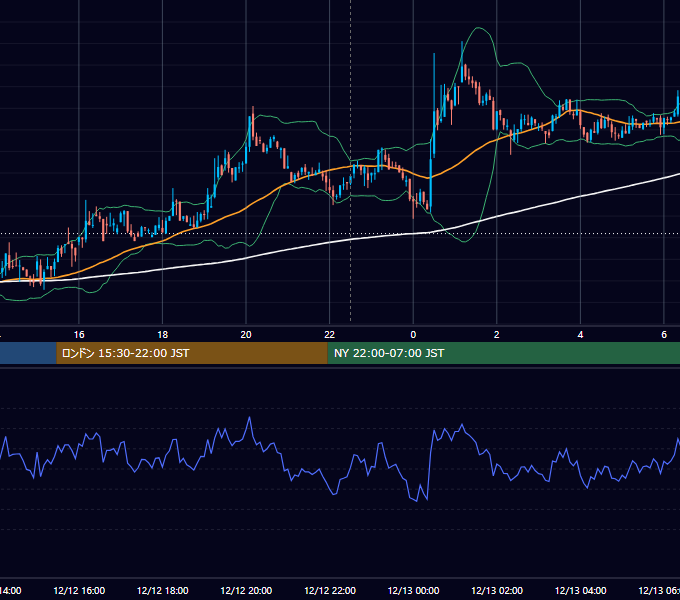Click the "12/13 02:00" bottom timestamp

[497, 590]
